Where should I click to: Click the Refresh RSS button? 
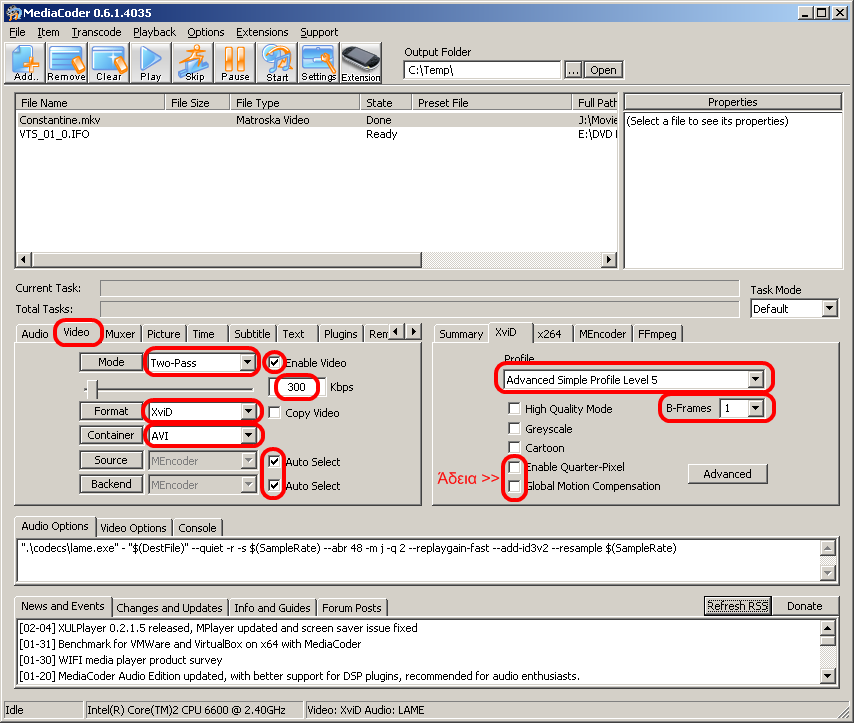pyautogui.click(x=737, y=606)
